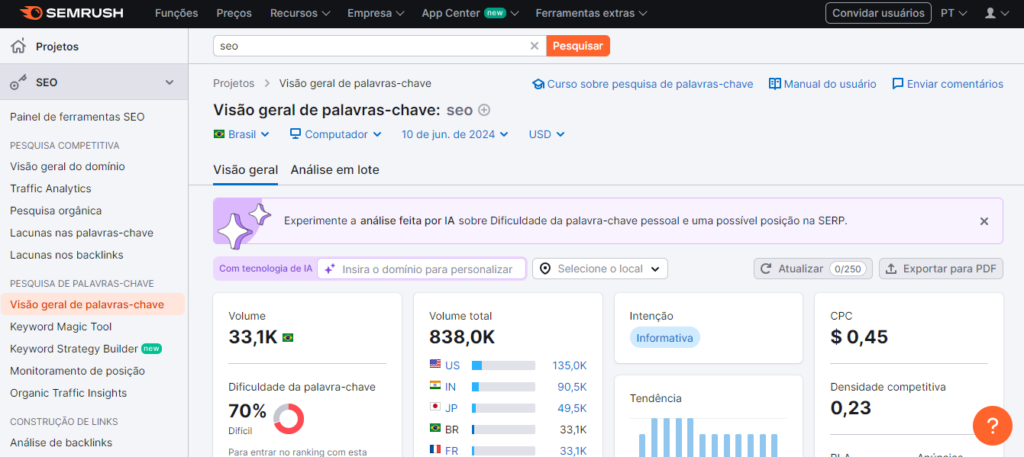
Task: Open Monitoramento de posição in sidebar
Action: [x=77, y=371]
